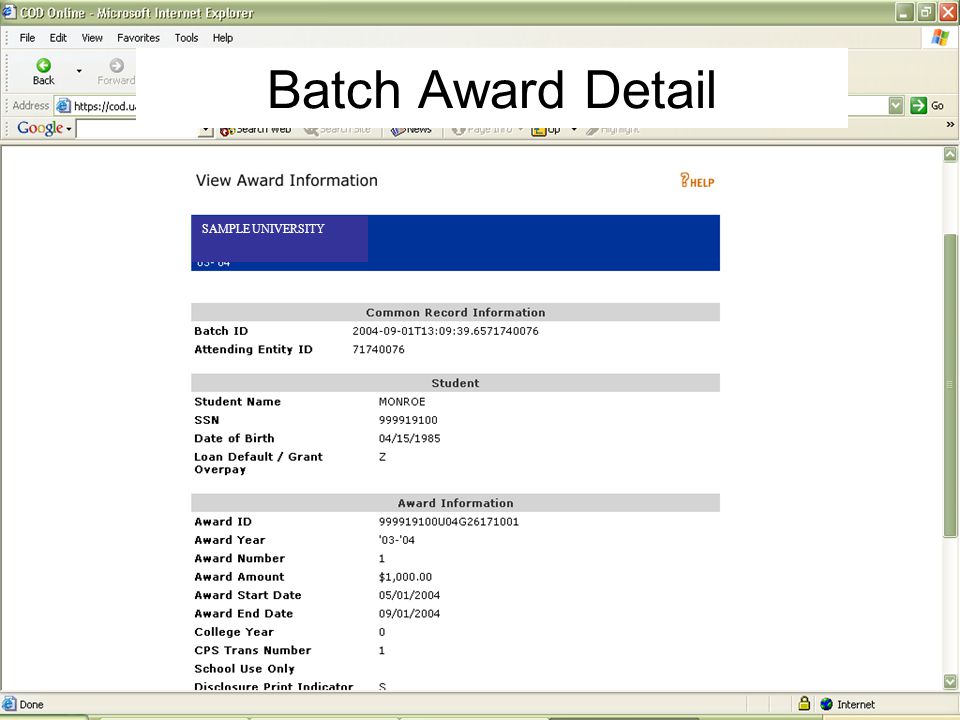Click the page icon in address bar
The height and width of the screenshot is (720, 960).
click(63, 106)
